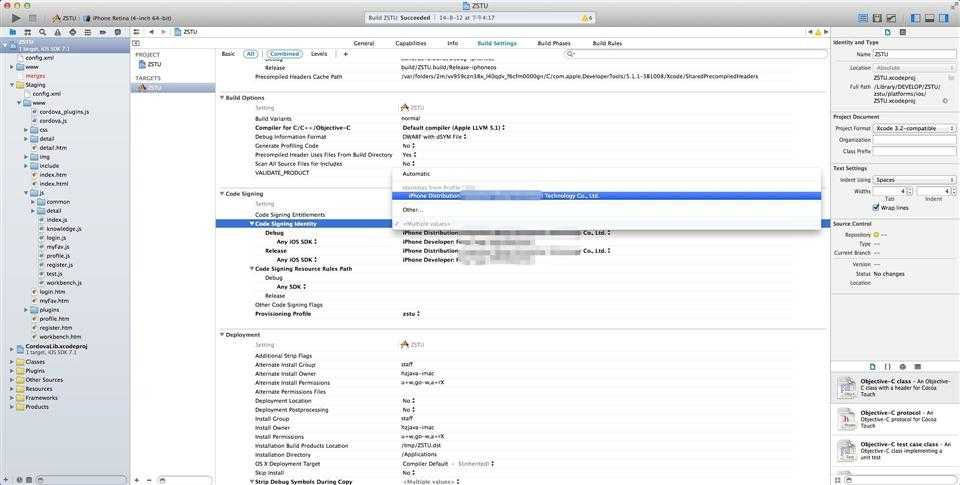Screen dimensions: 960x485
Task: Go forward with jump bar right arrow
Action: coord(163,32)
